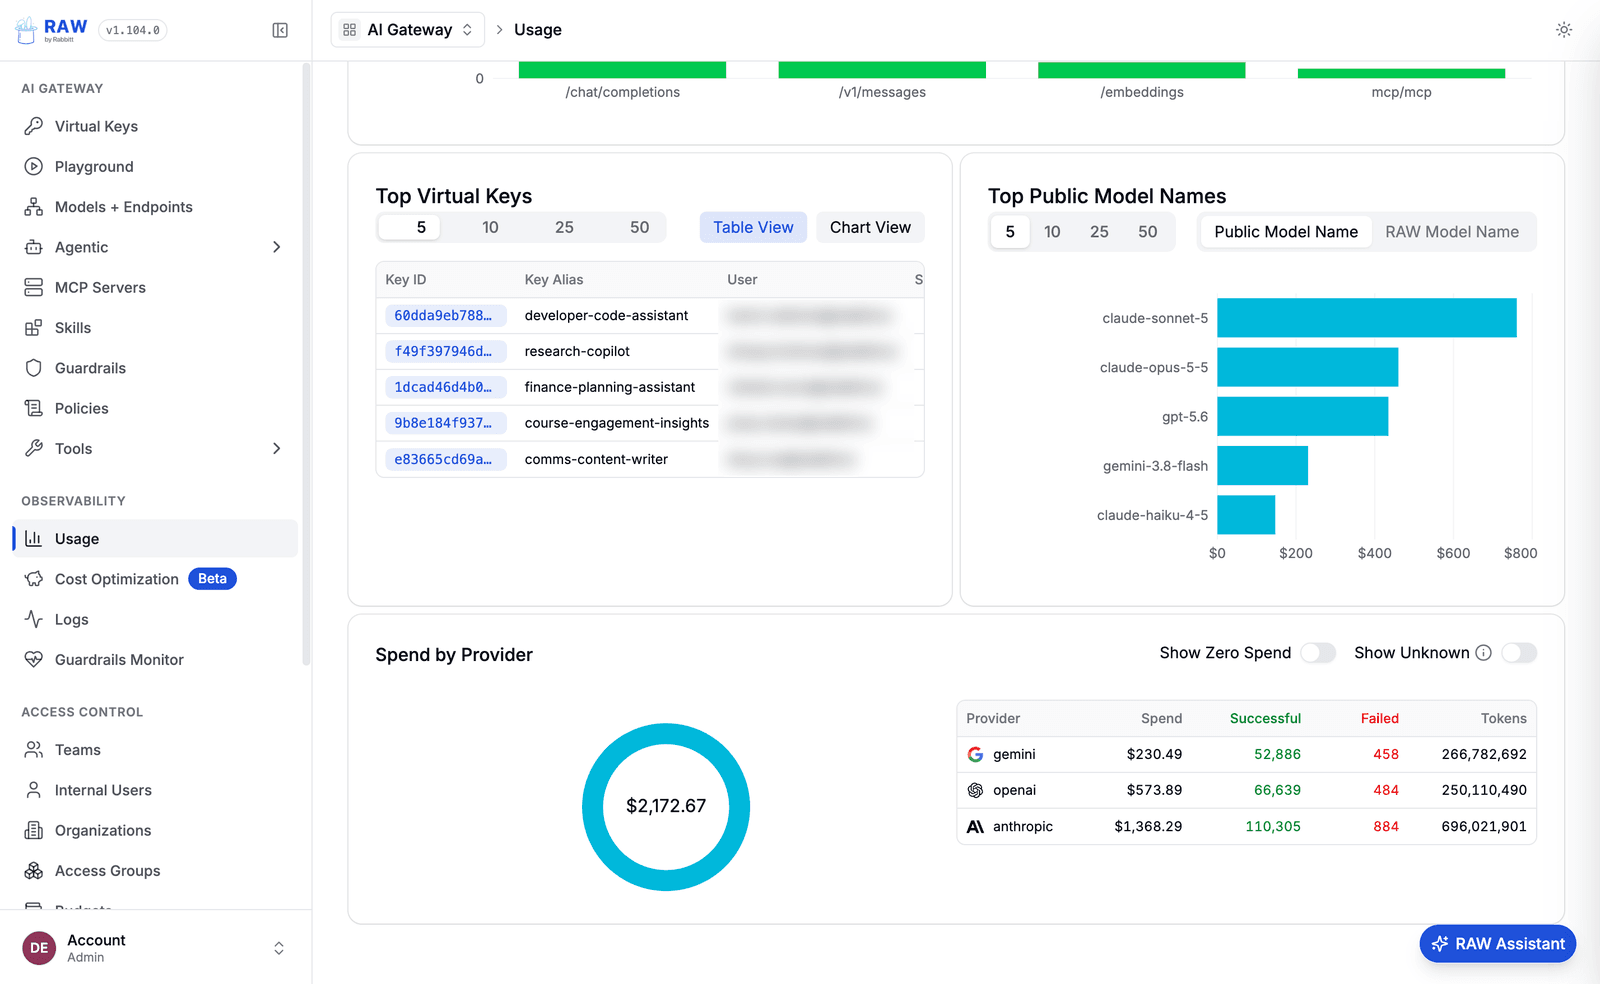Viewport: 1600px width, 984px height.
Task: Click the Cost Optimization piggy bank icon
Action: pos(34,579)
